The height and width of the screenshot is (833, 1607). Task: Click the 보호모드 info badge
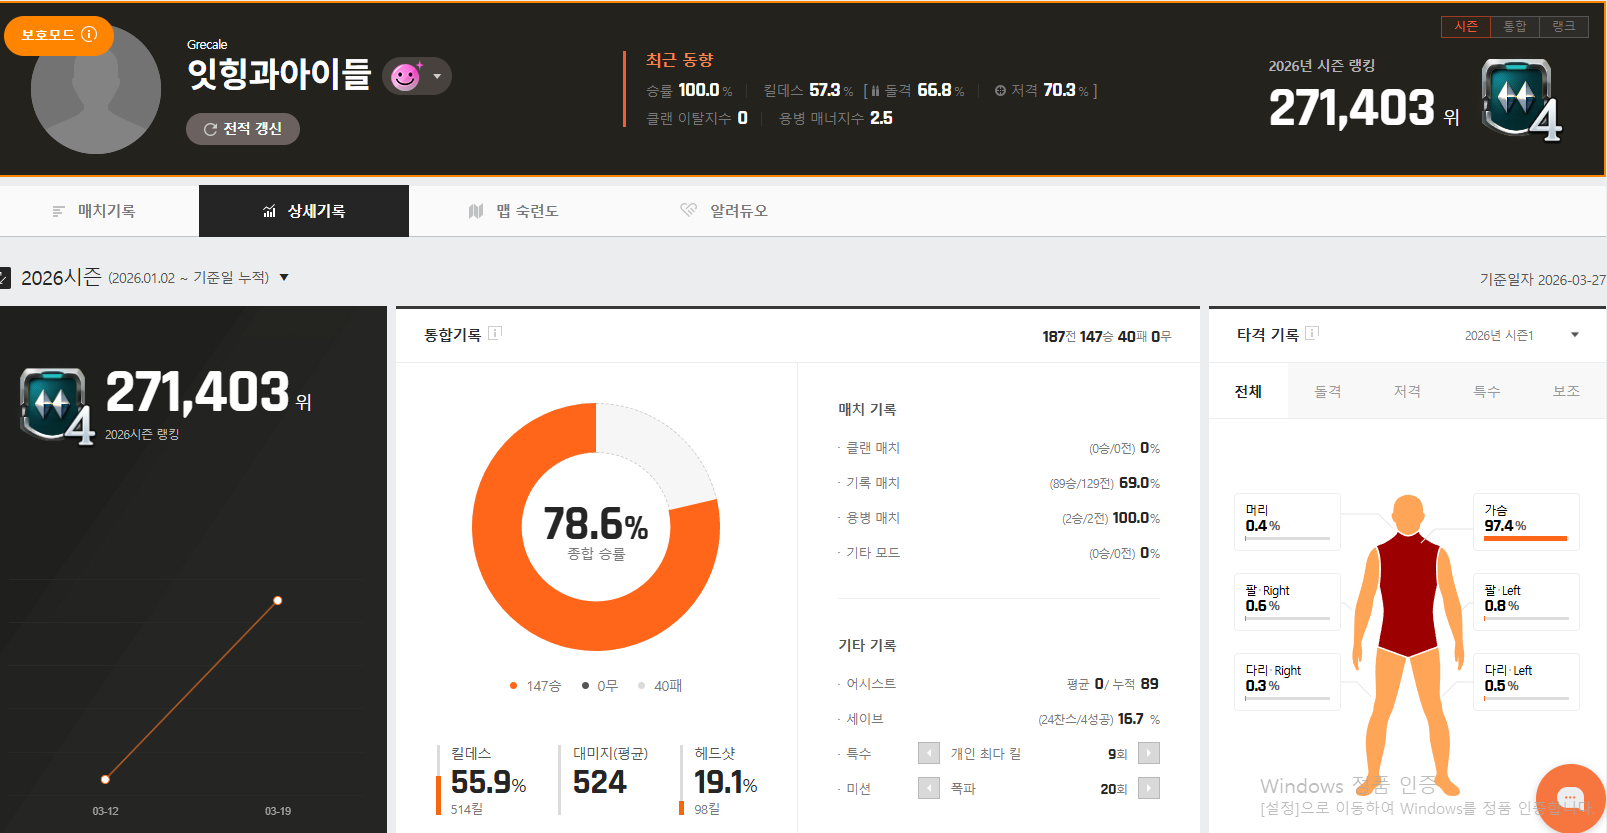pyautogui.click(x=59, y=35)
